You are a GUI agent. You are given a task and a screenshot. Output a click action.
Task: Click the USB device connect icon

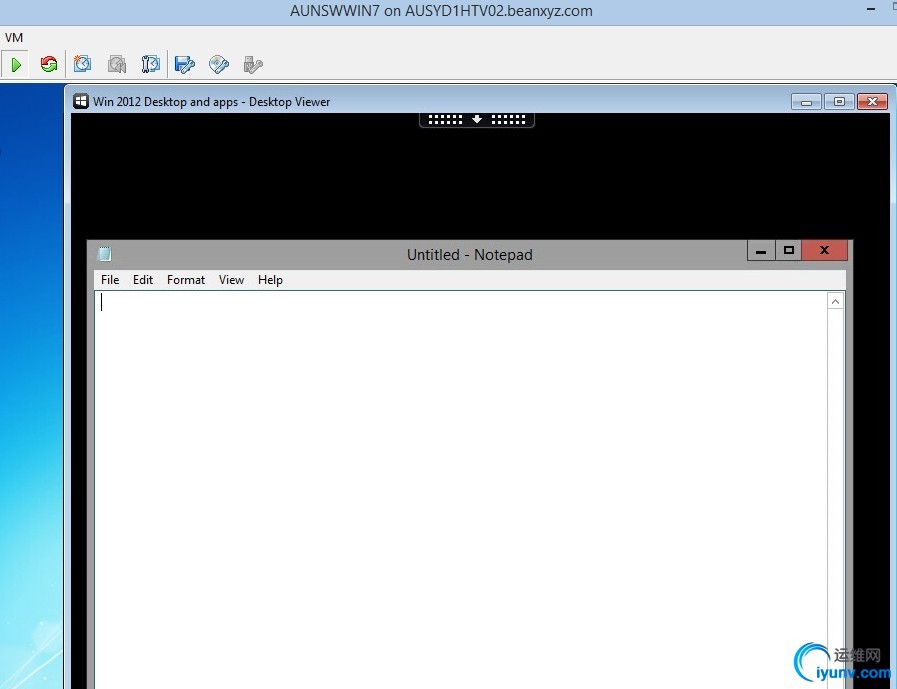(253, 64)
